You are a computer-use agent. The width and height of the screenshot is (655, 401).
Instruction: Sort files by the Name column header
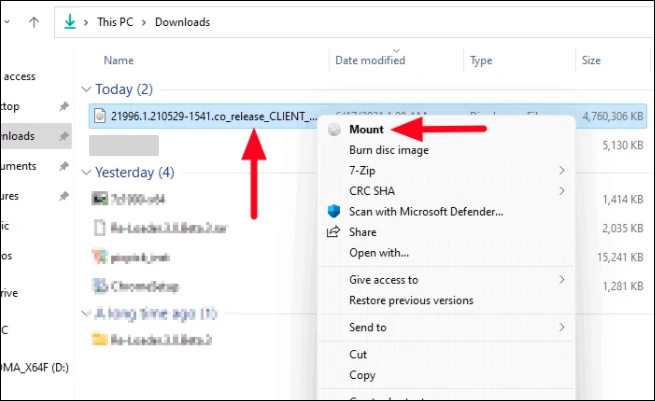[x=119, y=60]
